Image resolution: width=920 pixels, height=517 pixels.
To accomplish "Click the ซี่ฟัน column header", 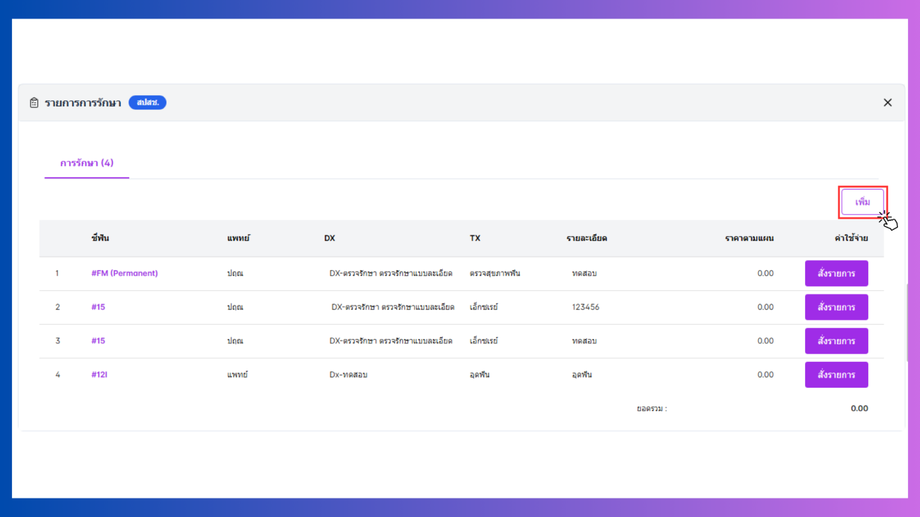I will pyautogui.click(x=100, y=239).
